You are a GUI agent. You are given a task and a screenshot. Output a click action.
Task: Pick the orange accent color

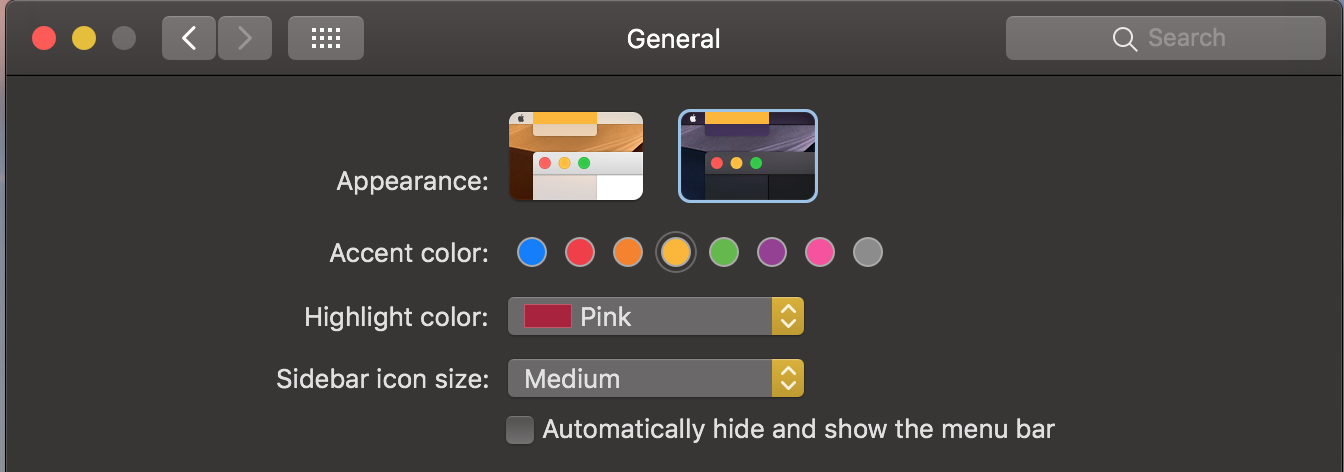628,252
